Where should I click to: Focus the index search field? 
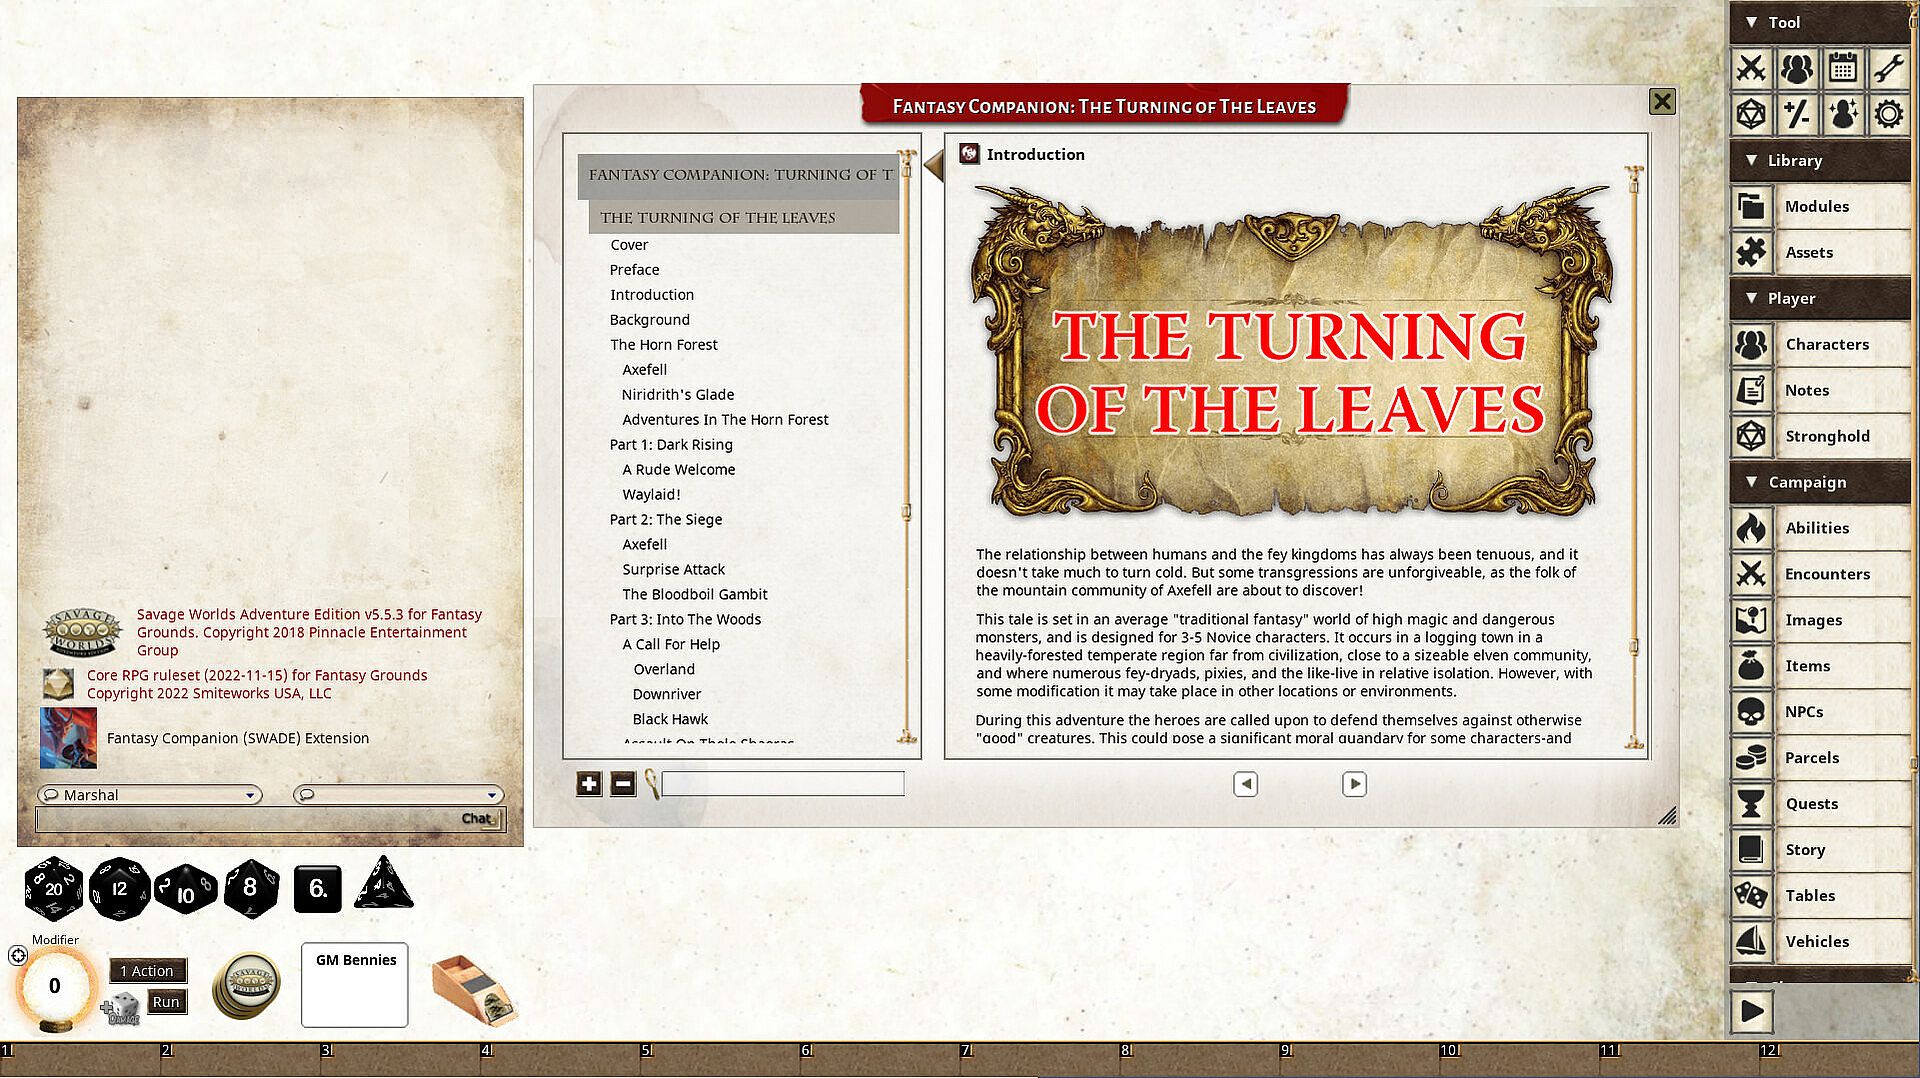(x=783, y=784)
